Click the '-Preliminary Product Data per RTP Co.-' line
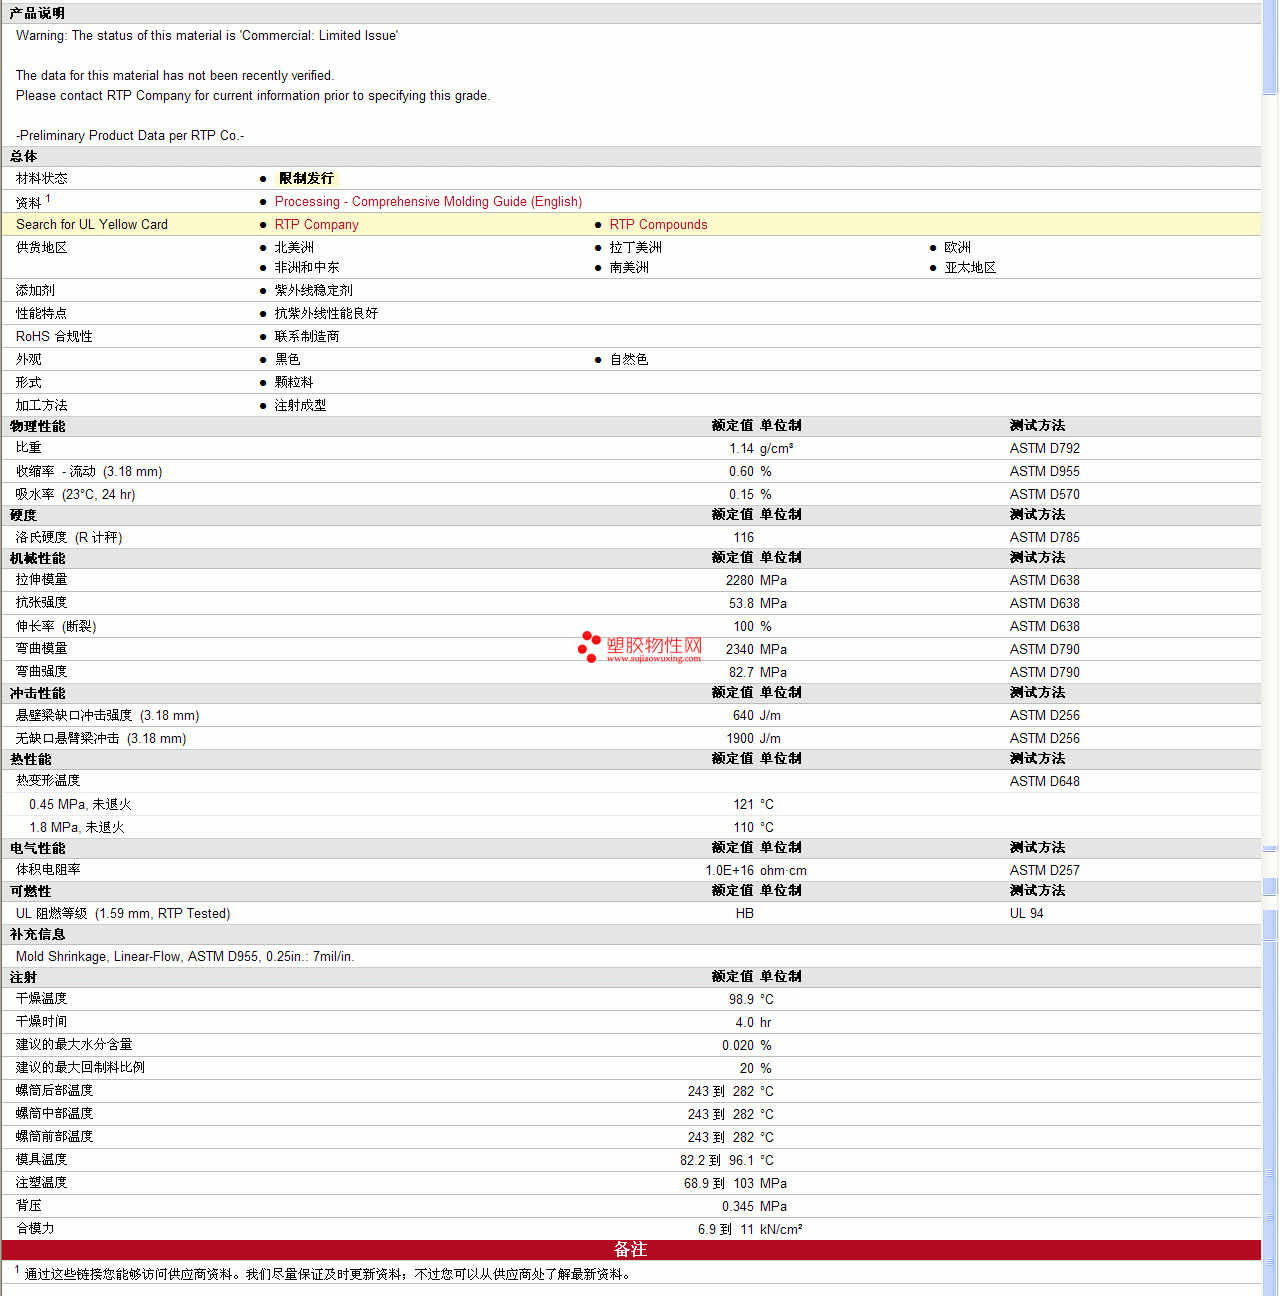Image resolution: width=1280 pixels, height=1296 pixels. [x=130, y=136]
